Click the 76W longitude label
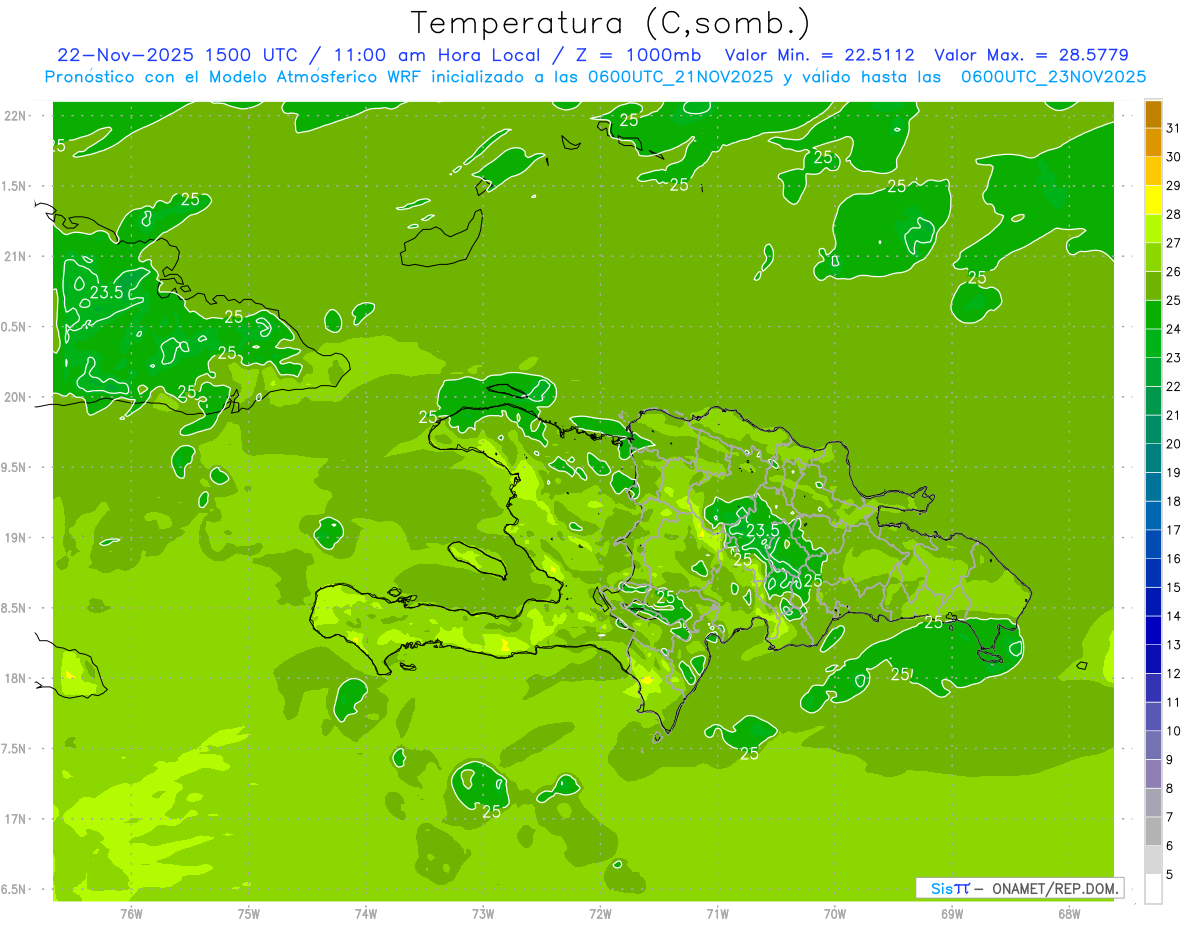Image resolution: width=1200 pixels, height=927 pixels. point(131,914)
